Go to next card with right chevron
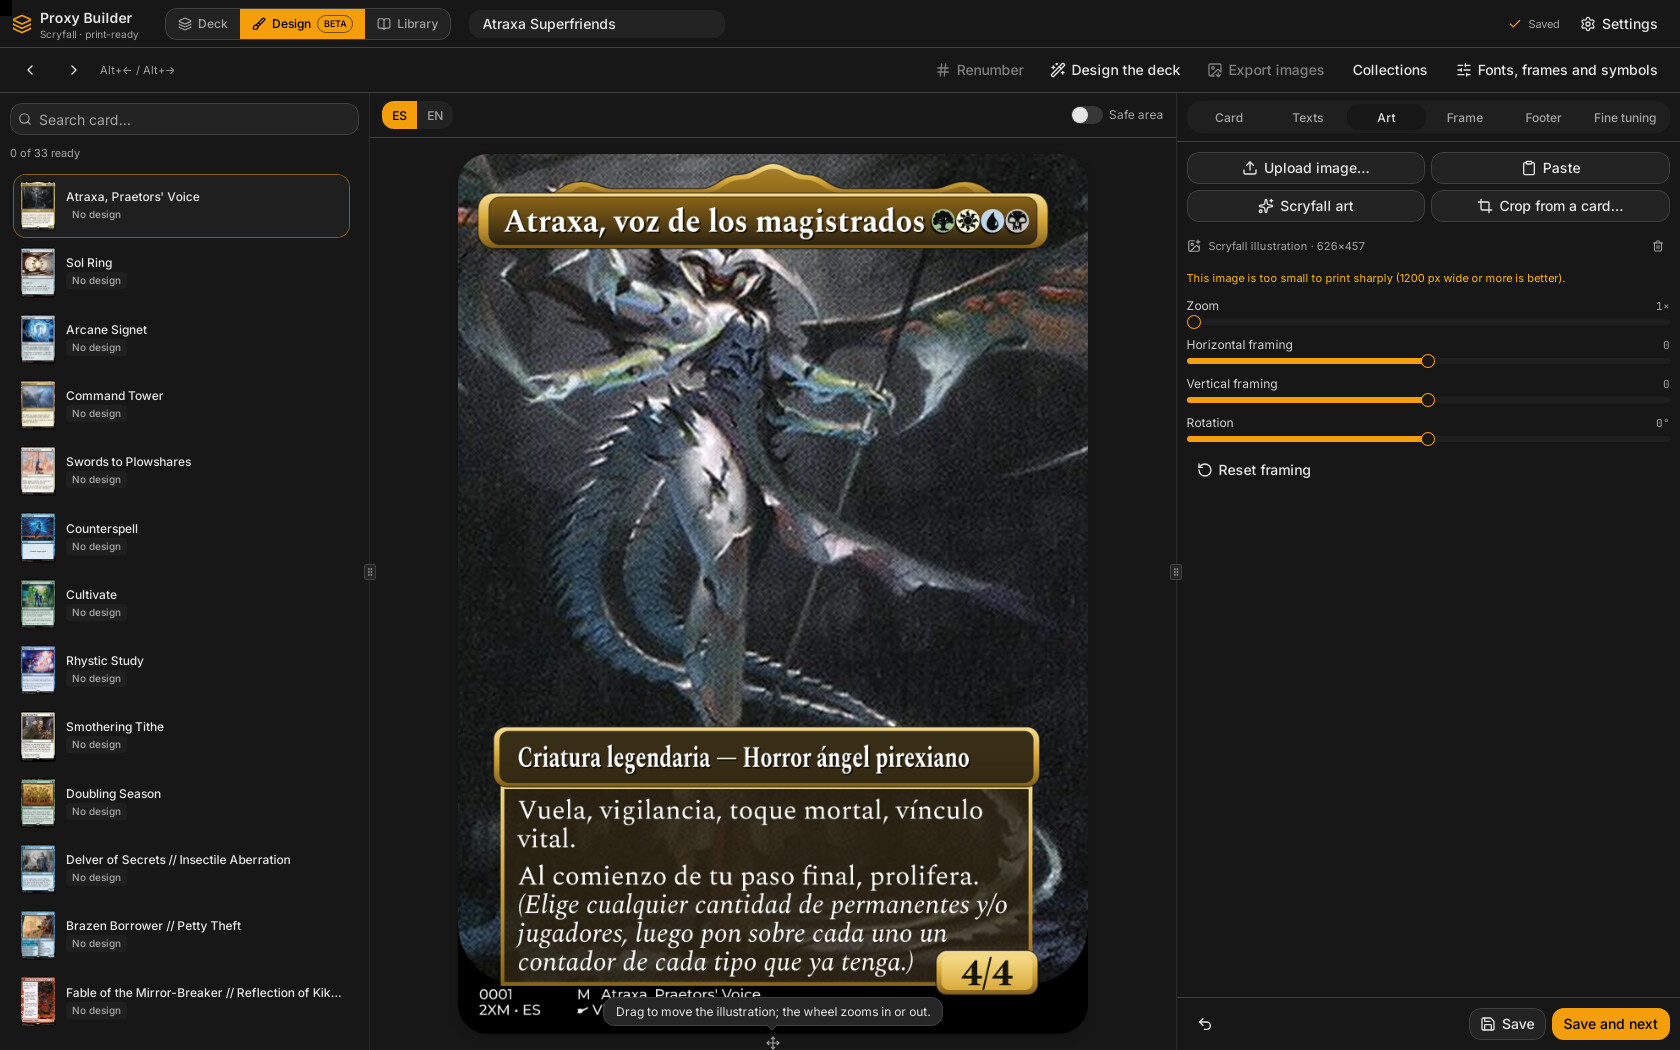1680x1050 pixels. coord(73,70)
